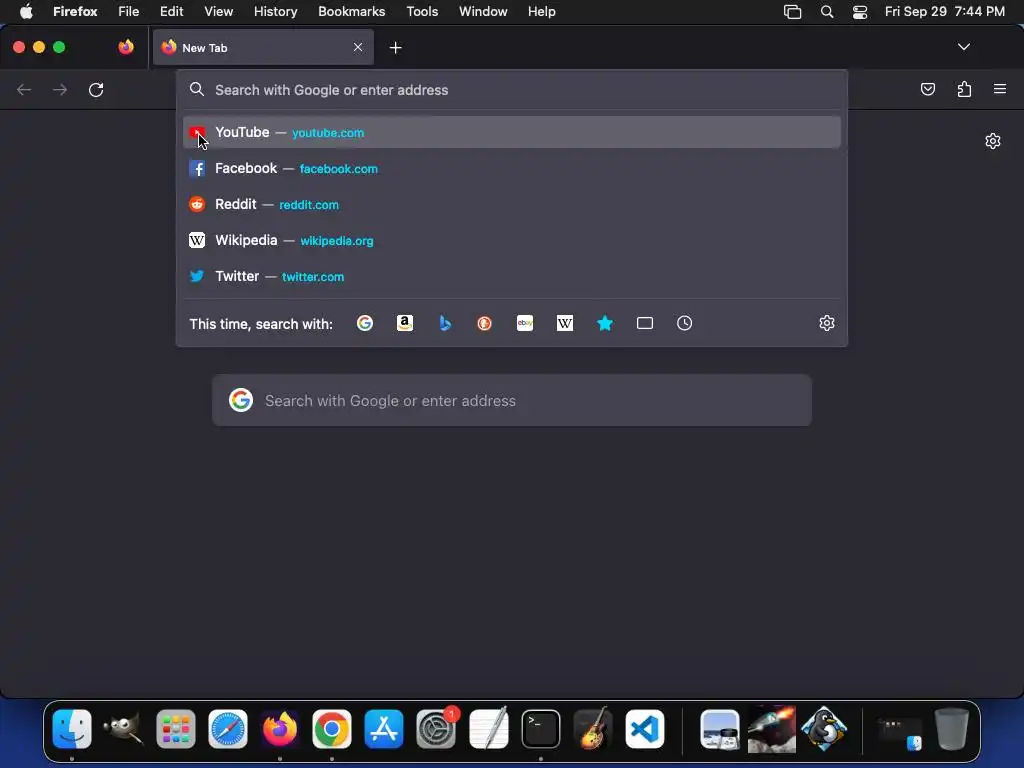1024x768 pixels.
Task: Launch GarageBand from the Dock
Action: click(x=592, y=729)
